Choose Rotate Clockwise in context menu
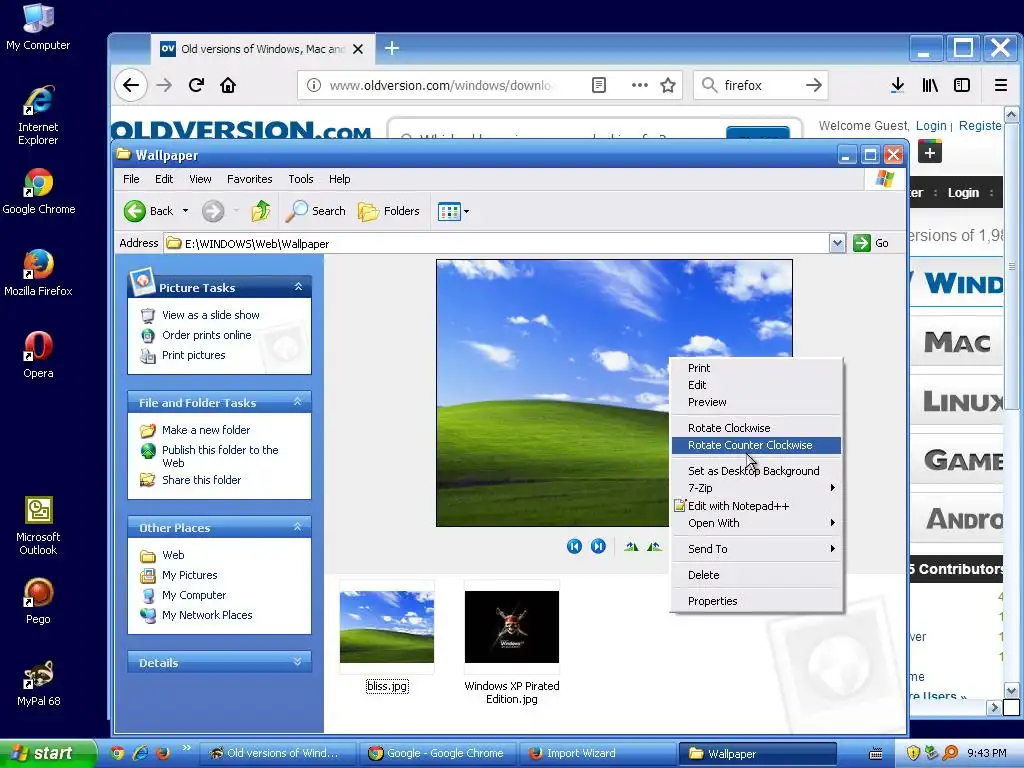Screen dimensions: 1024x768 point(756,428)
